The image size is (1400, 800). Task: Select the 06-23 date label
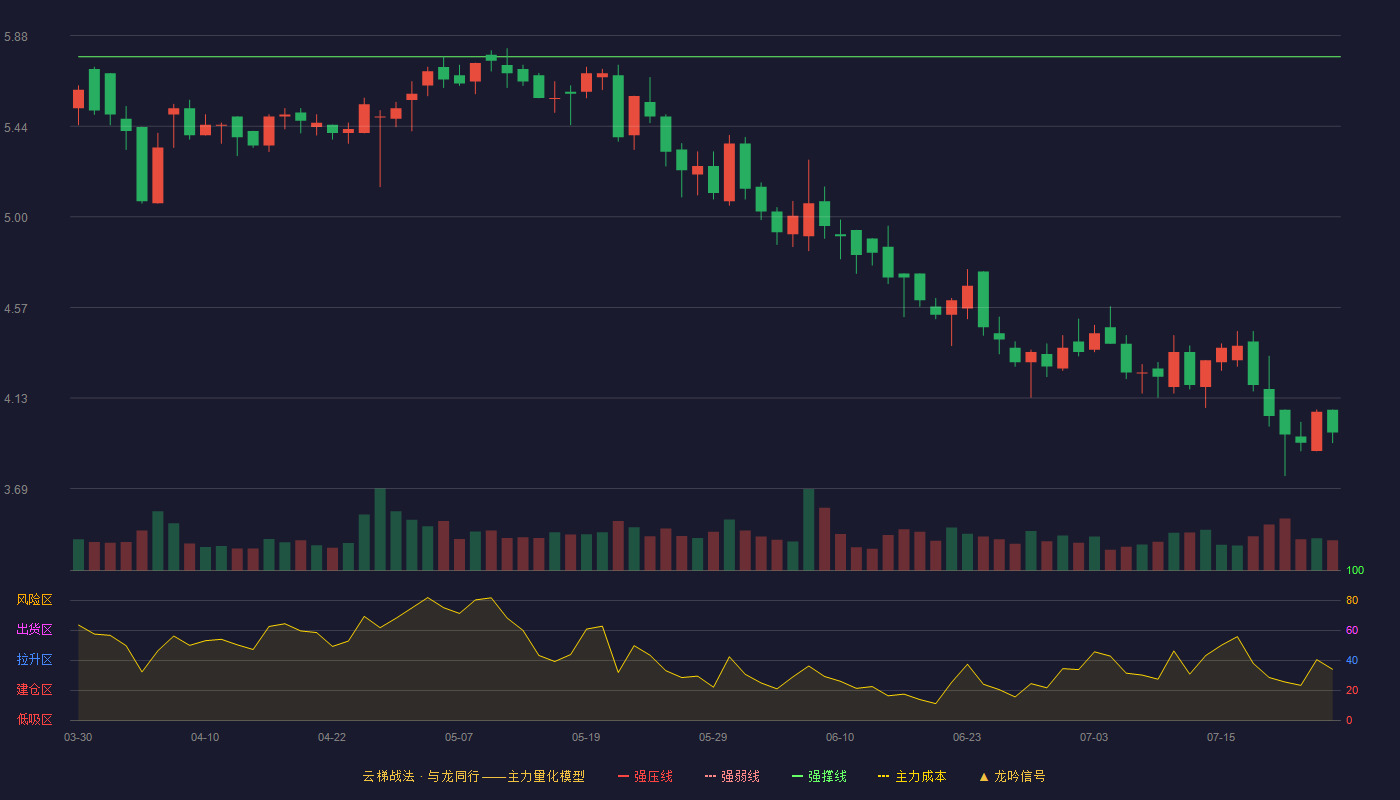967,737
